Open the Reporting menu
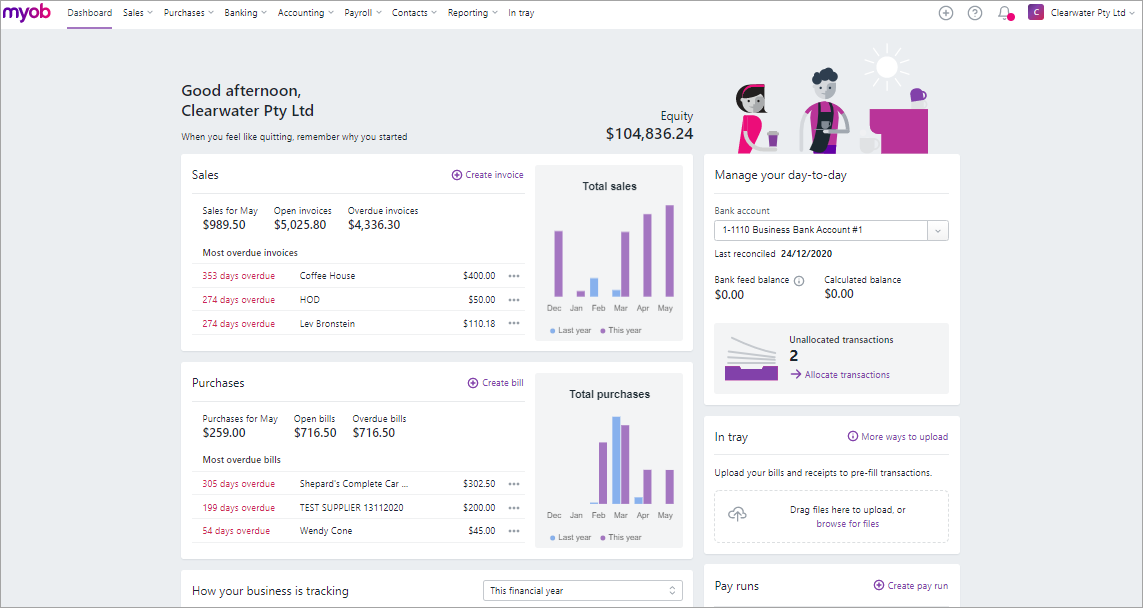This screenshot has height=608, width=1143. point(473,13)
